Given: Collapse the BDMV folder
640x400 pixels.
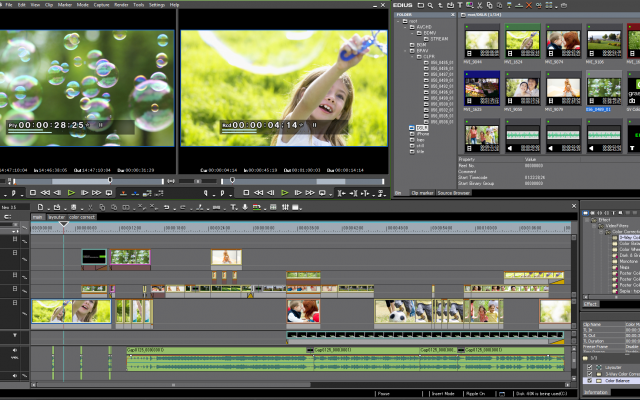Looking at the screenshot, I should 412,33.
